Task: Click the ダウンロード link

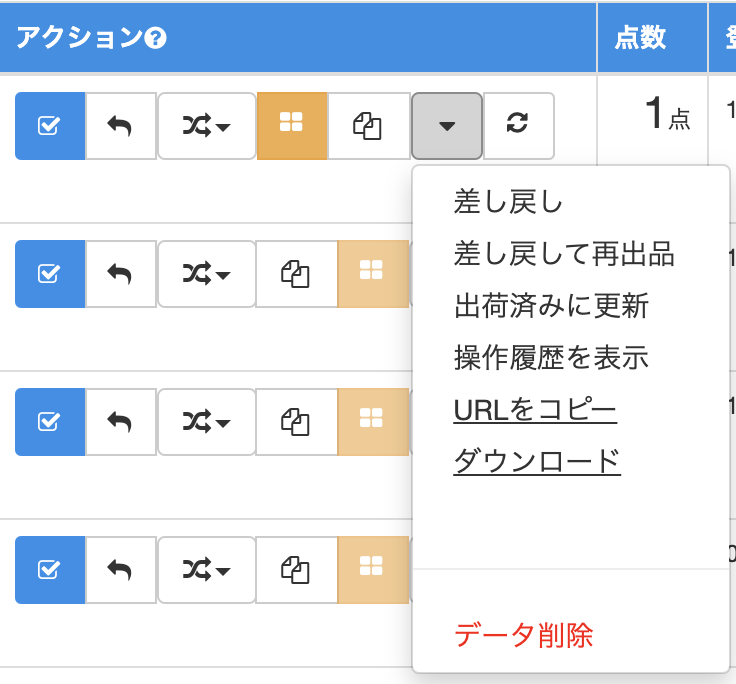Action: [537, 461]
